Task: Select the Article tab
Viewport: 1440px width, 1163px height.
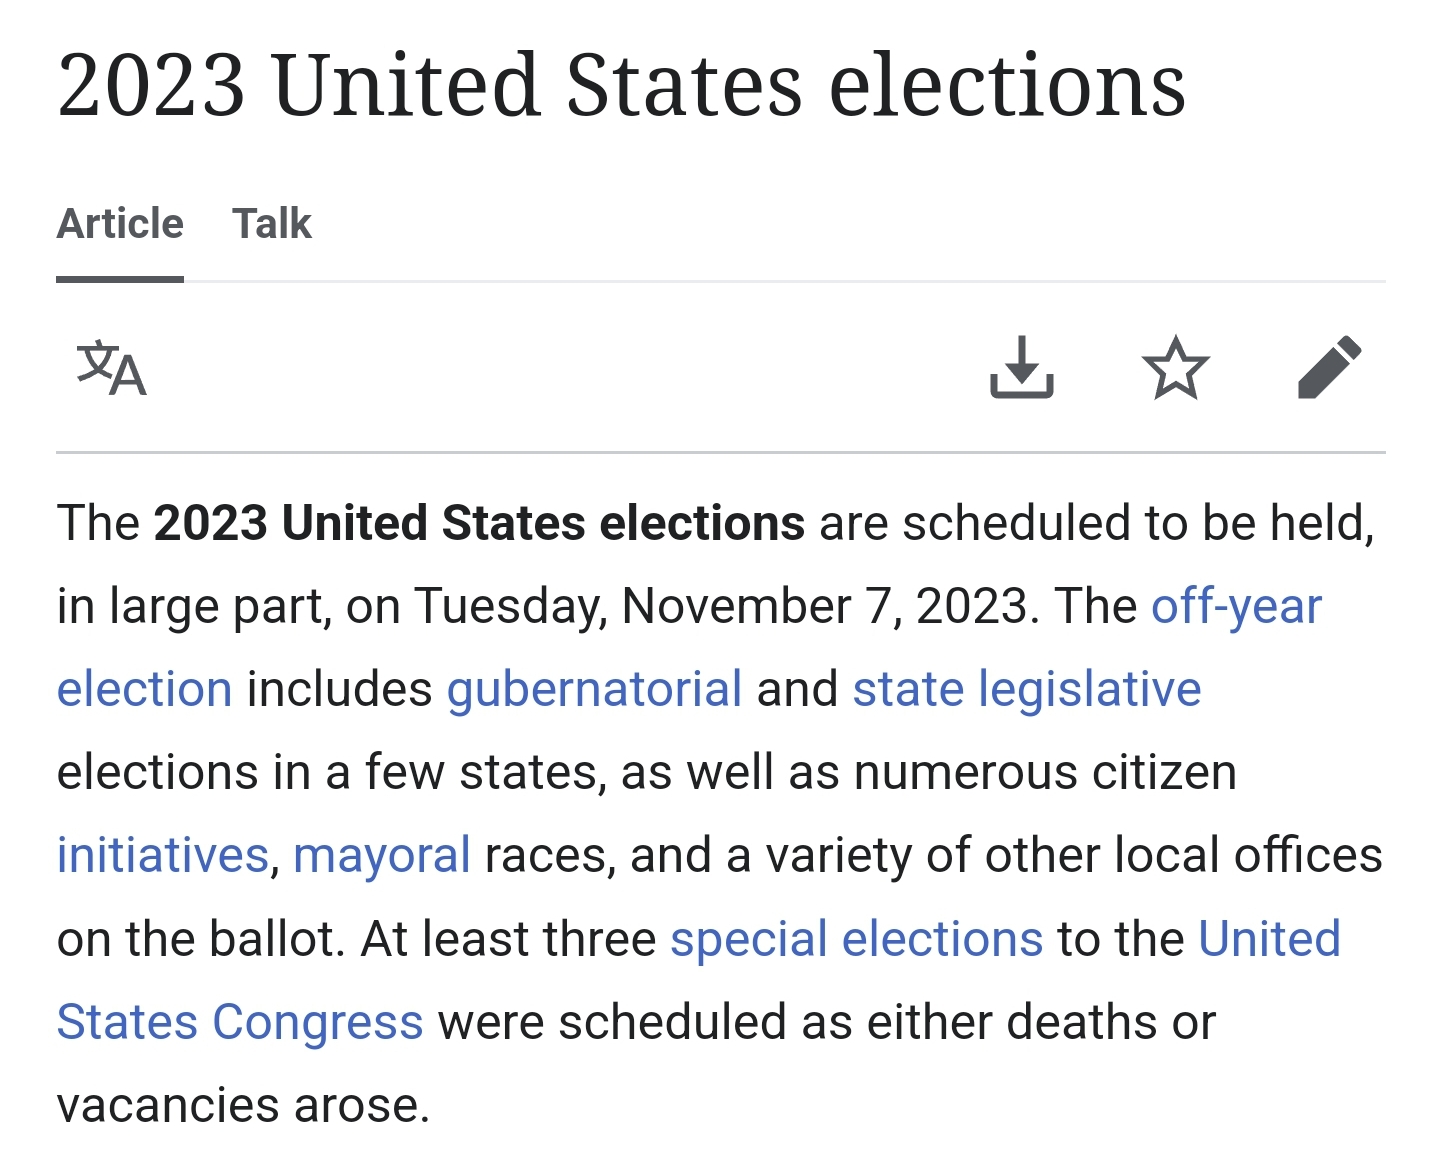Action: (120, 224)
